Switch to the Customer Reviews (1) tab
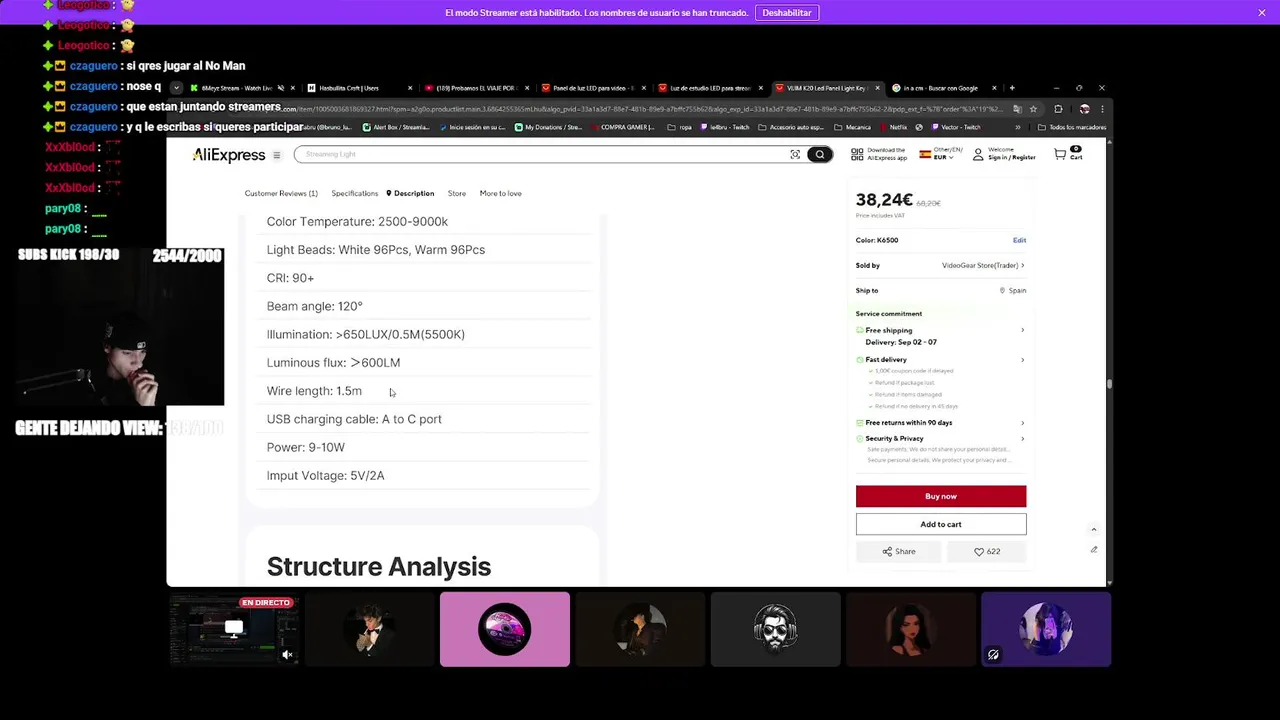The height and width of the screenshot is (720, 1280). coord(281,193)
